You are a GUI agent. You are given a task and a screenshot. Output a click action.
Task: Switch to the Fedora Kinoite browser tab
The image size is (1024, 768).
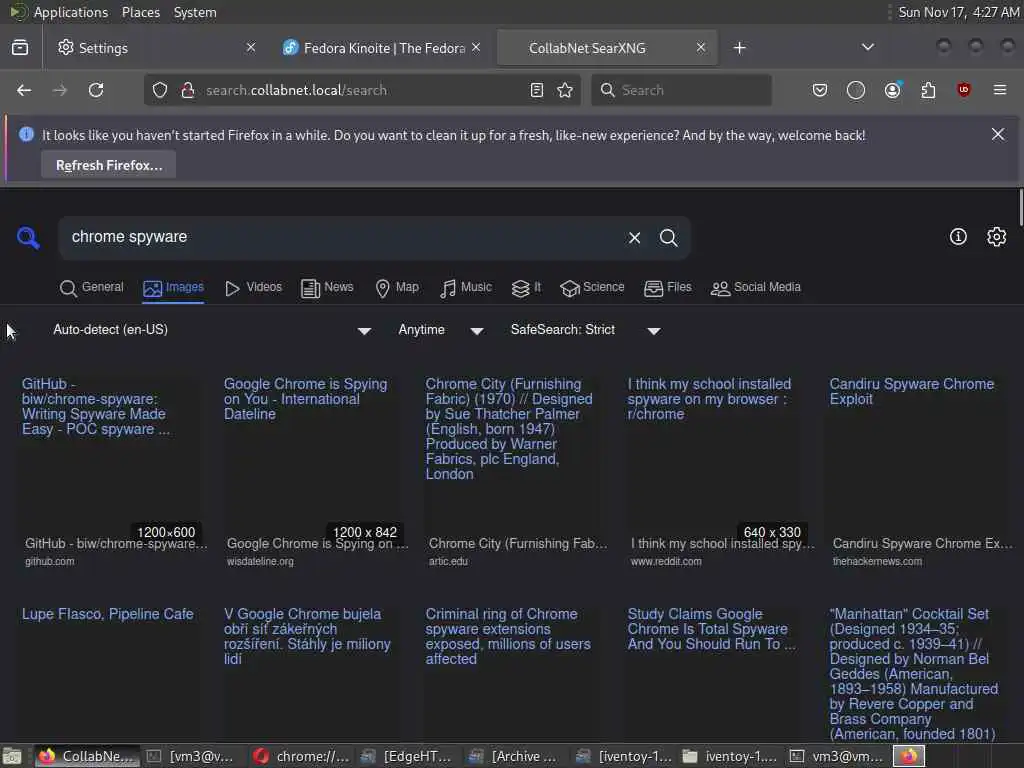coord(381,48)
